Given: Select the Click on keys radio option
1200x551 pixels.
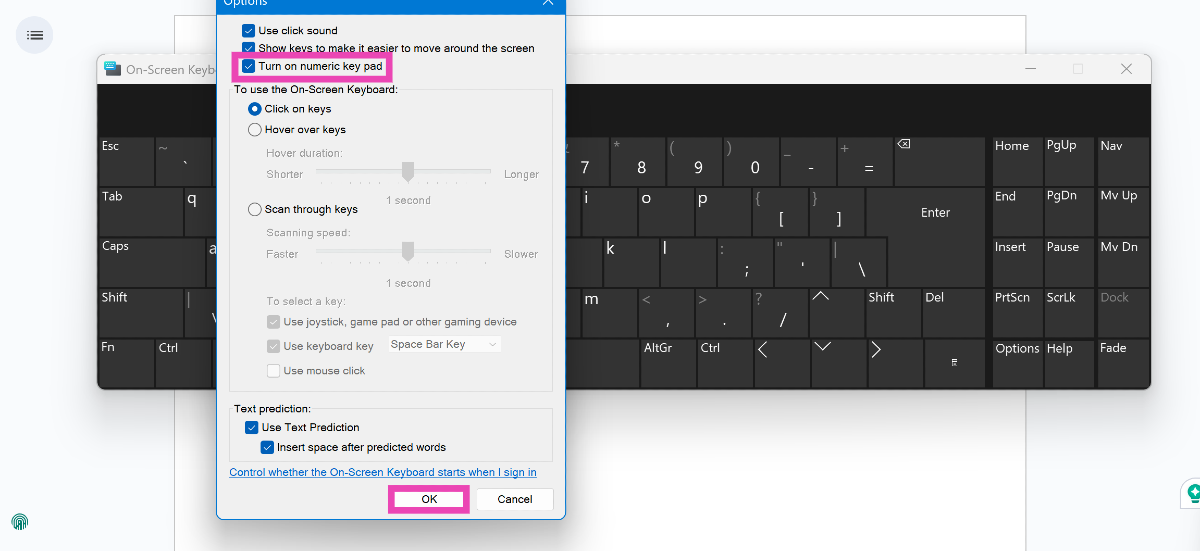Looking at the screenshot, I should (254, 109).
